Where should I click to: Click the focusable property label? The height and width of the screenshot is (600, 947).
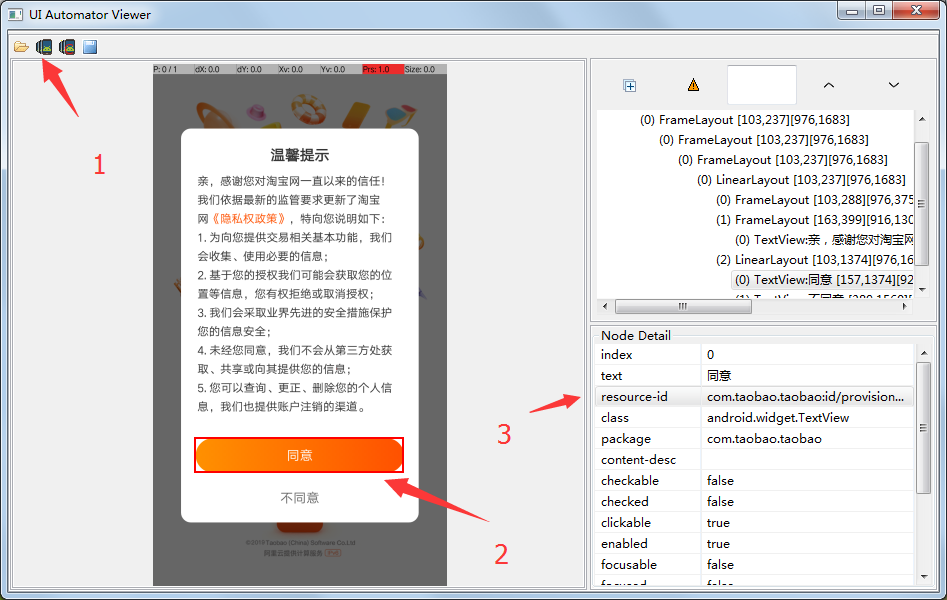click(x=629, y=564)
